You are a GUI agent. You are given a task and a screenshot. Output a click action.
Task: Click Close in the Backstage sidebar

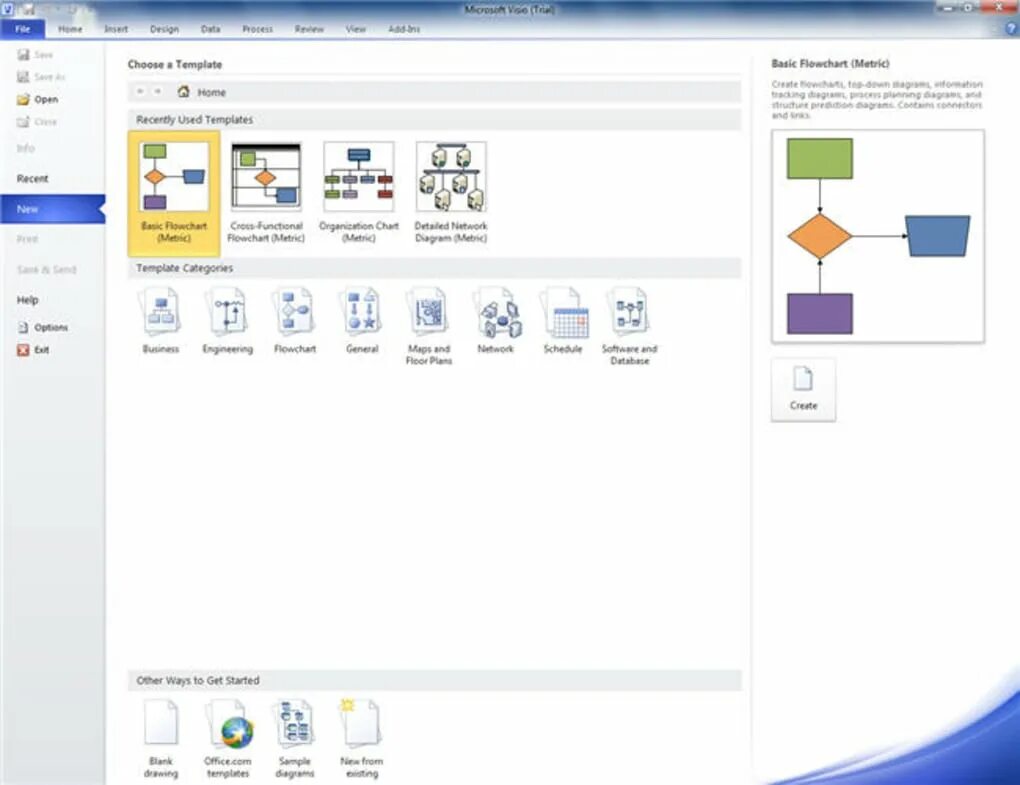tap(37, 122)
